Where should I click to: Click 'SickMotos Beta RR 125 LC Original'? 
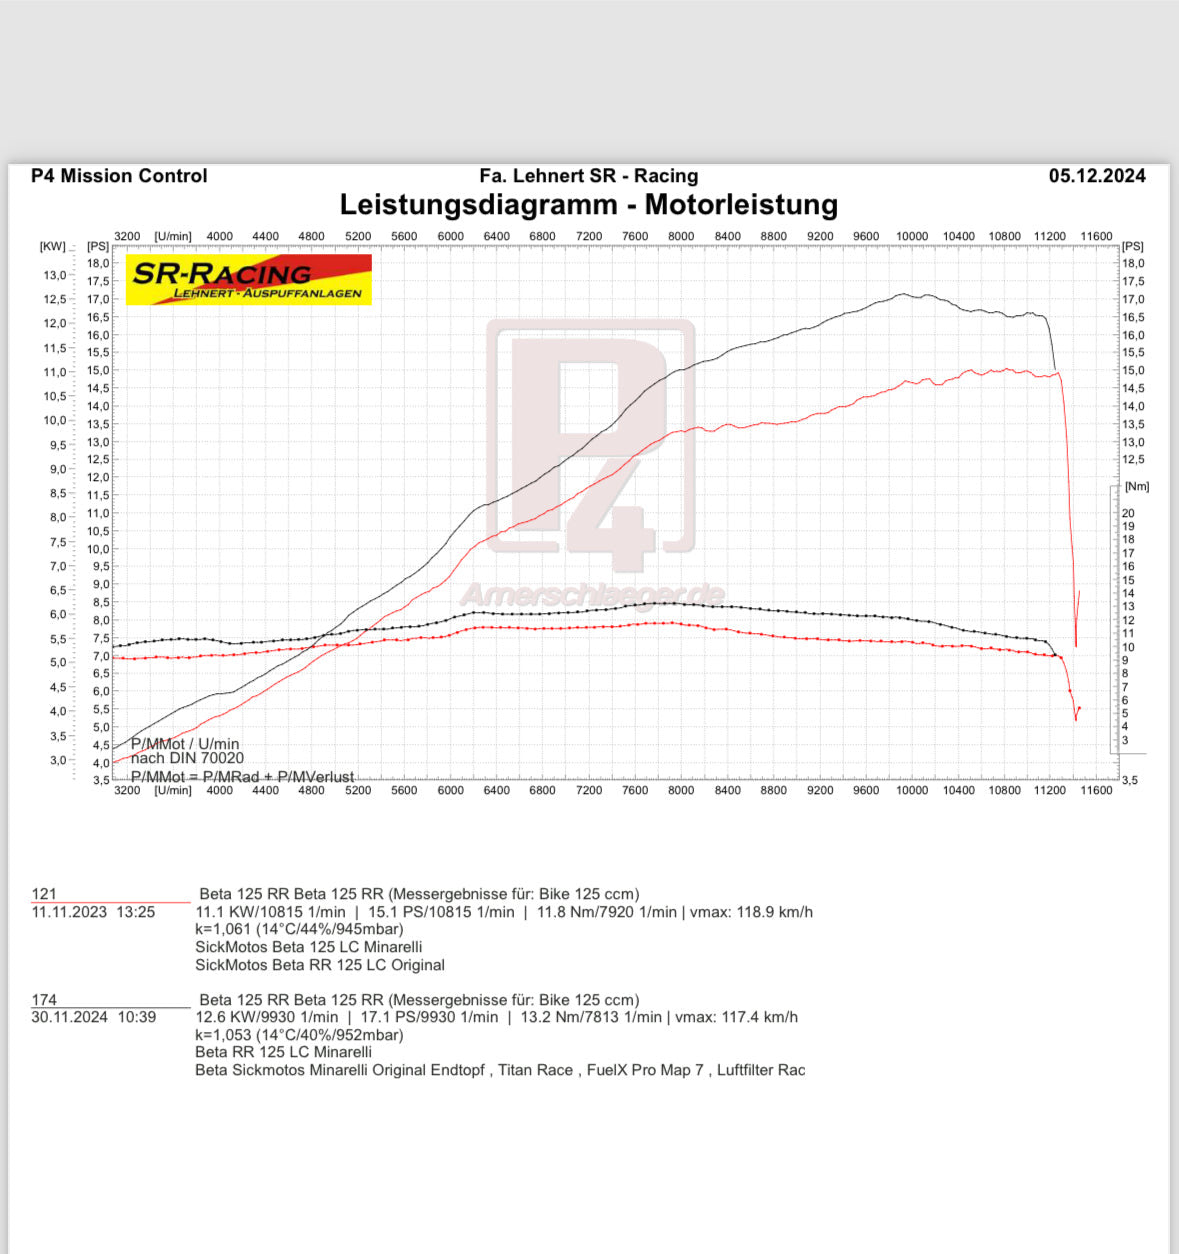[x=320, y=965]
